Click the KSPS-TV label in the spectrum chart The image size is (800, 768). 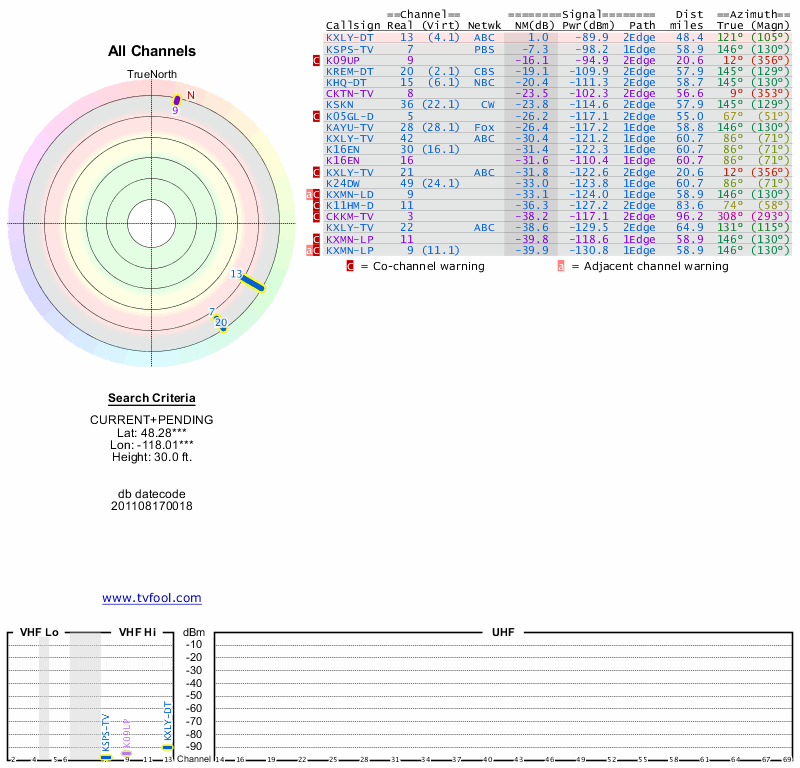tap(106, 732)
